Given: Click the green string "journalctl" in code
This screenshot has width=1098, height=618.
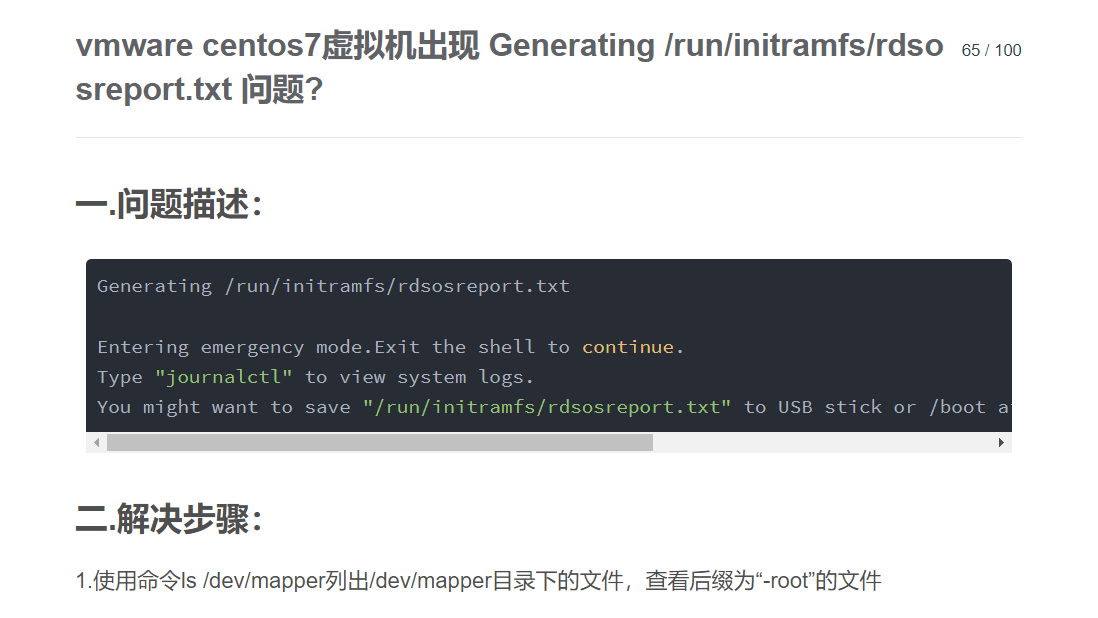Looking at the screenshot, I should (x=223, y=377).
